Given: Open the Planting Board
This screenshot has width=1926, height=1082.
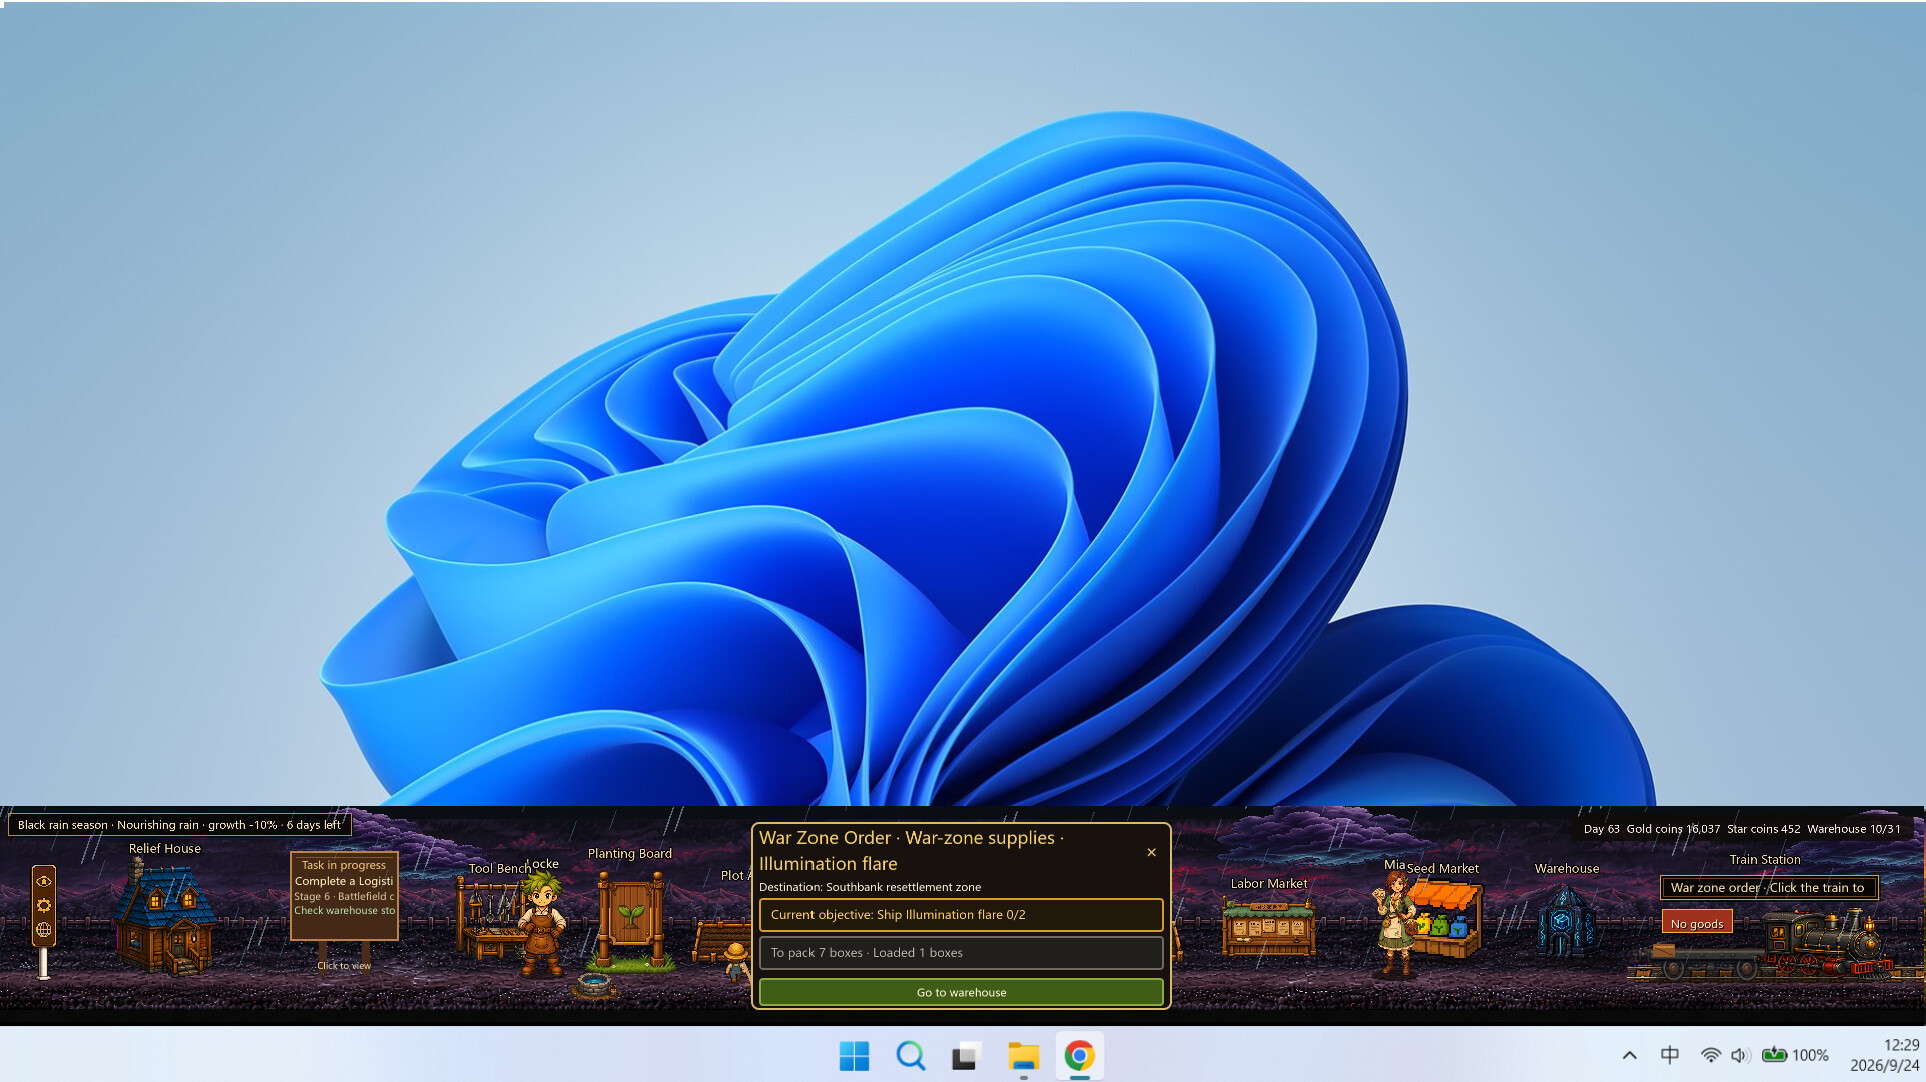Looking at the screenshot, I should 630,920.
